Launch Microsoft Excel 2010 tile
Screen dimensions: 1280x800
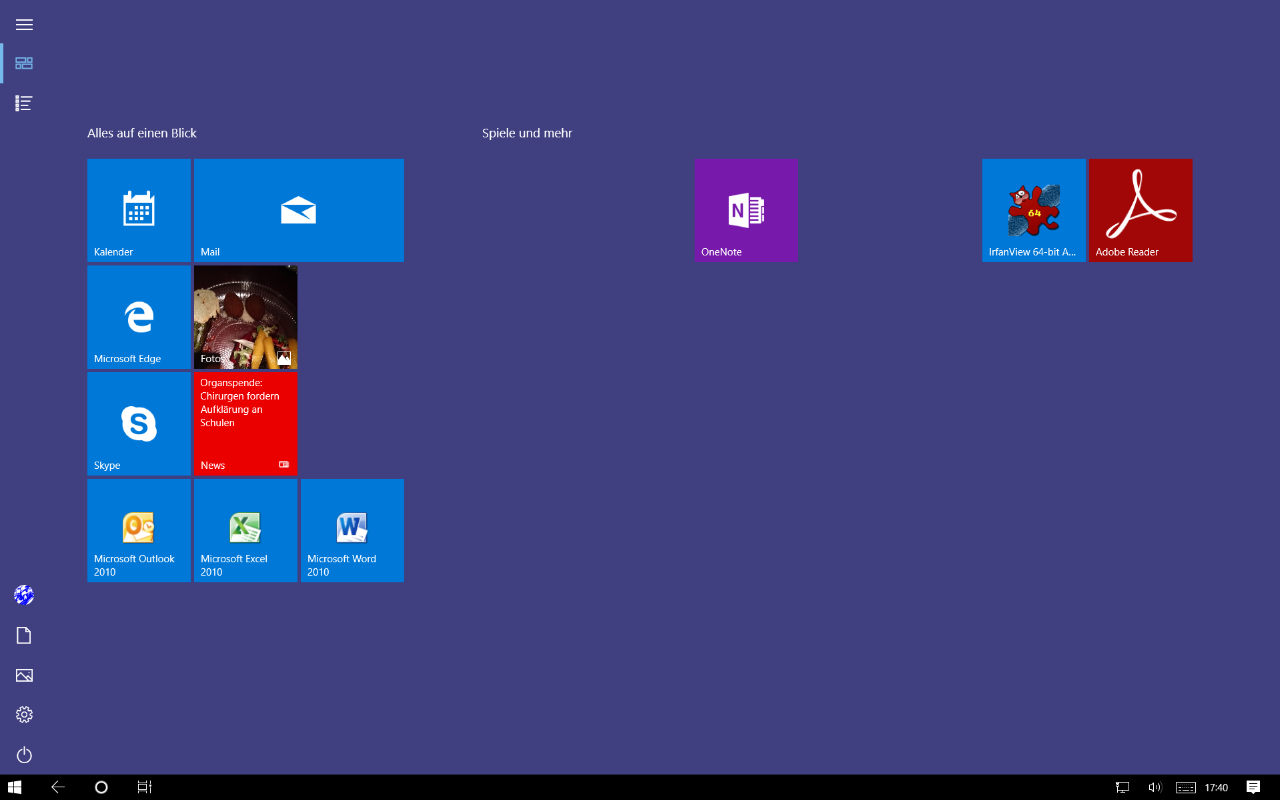click(246, 530)
